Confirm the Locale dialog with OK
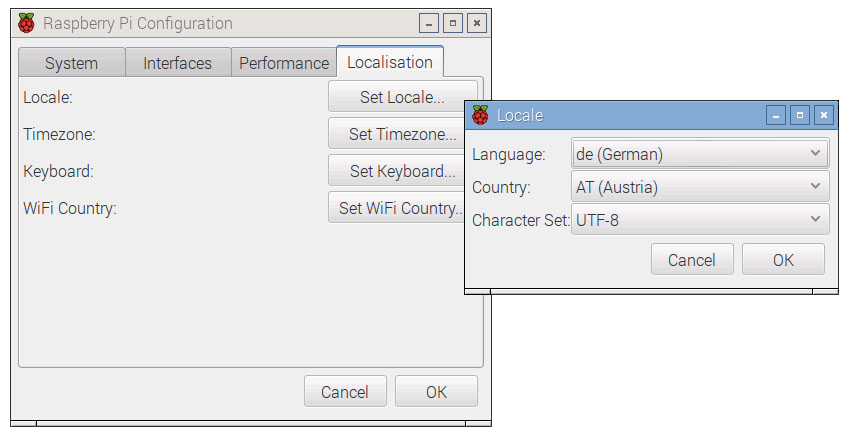848x440 pixels. click(783, 260)
